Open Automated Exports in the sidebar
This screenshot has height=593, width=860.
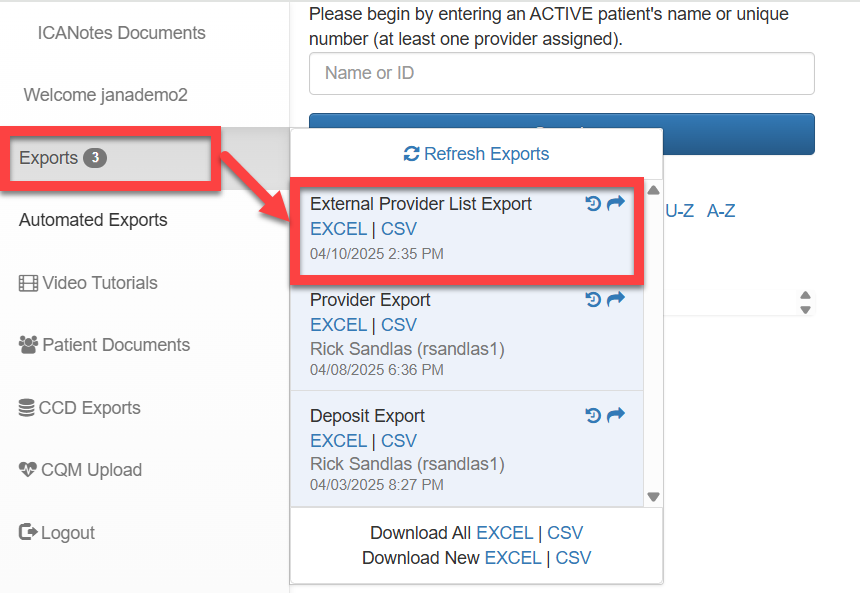click(x=93, y=220)
